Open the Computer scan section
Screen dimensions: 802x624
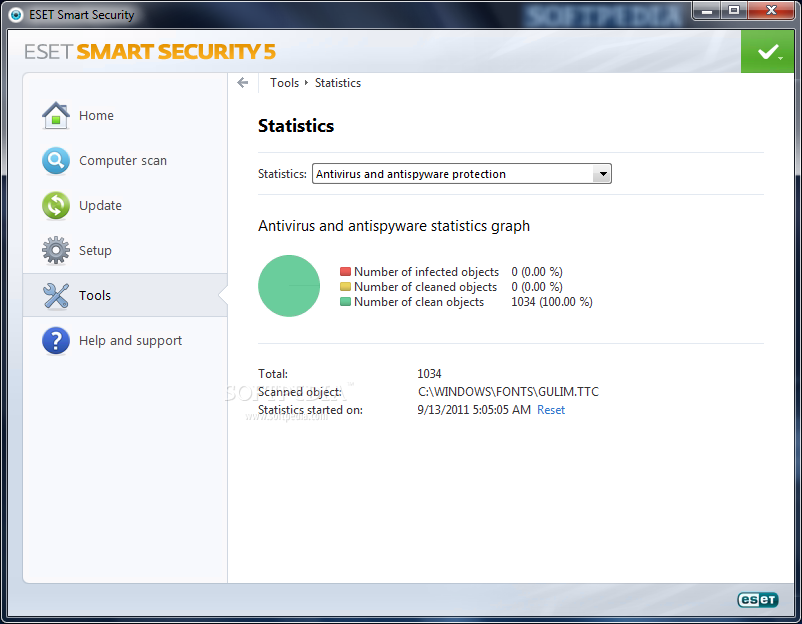(123, 161)
